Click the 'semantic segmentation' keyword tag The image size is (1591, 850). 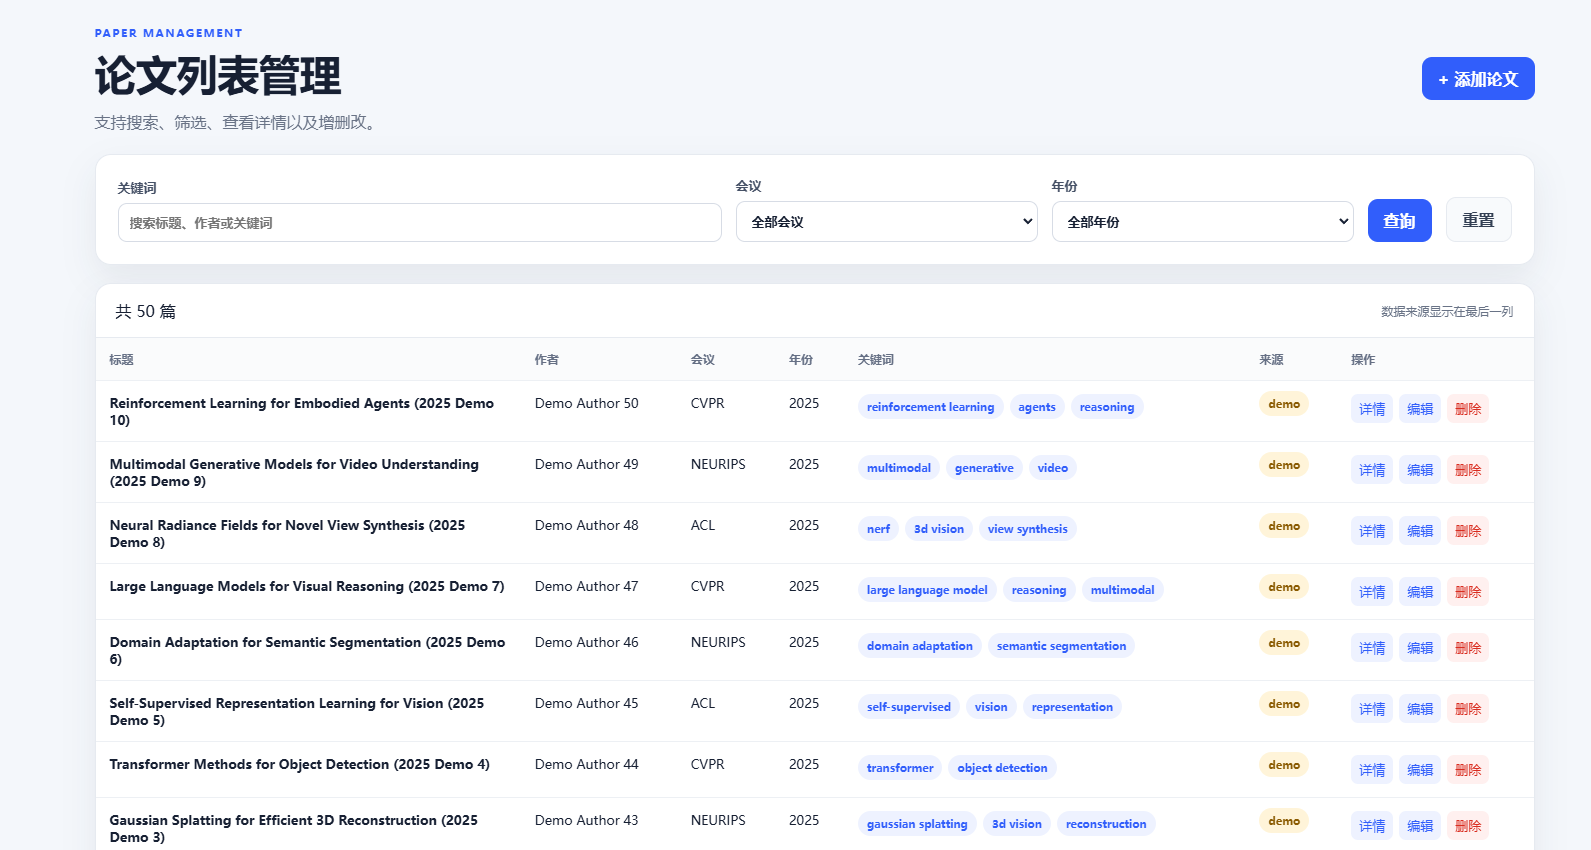[1061, 646]
